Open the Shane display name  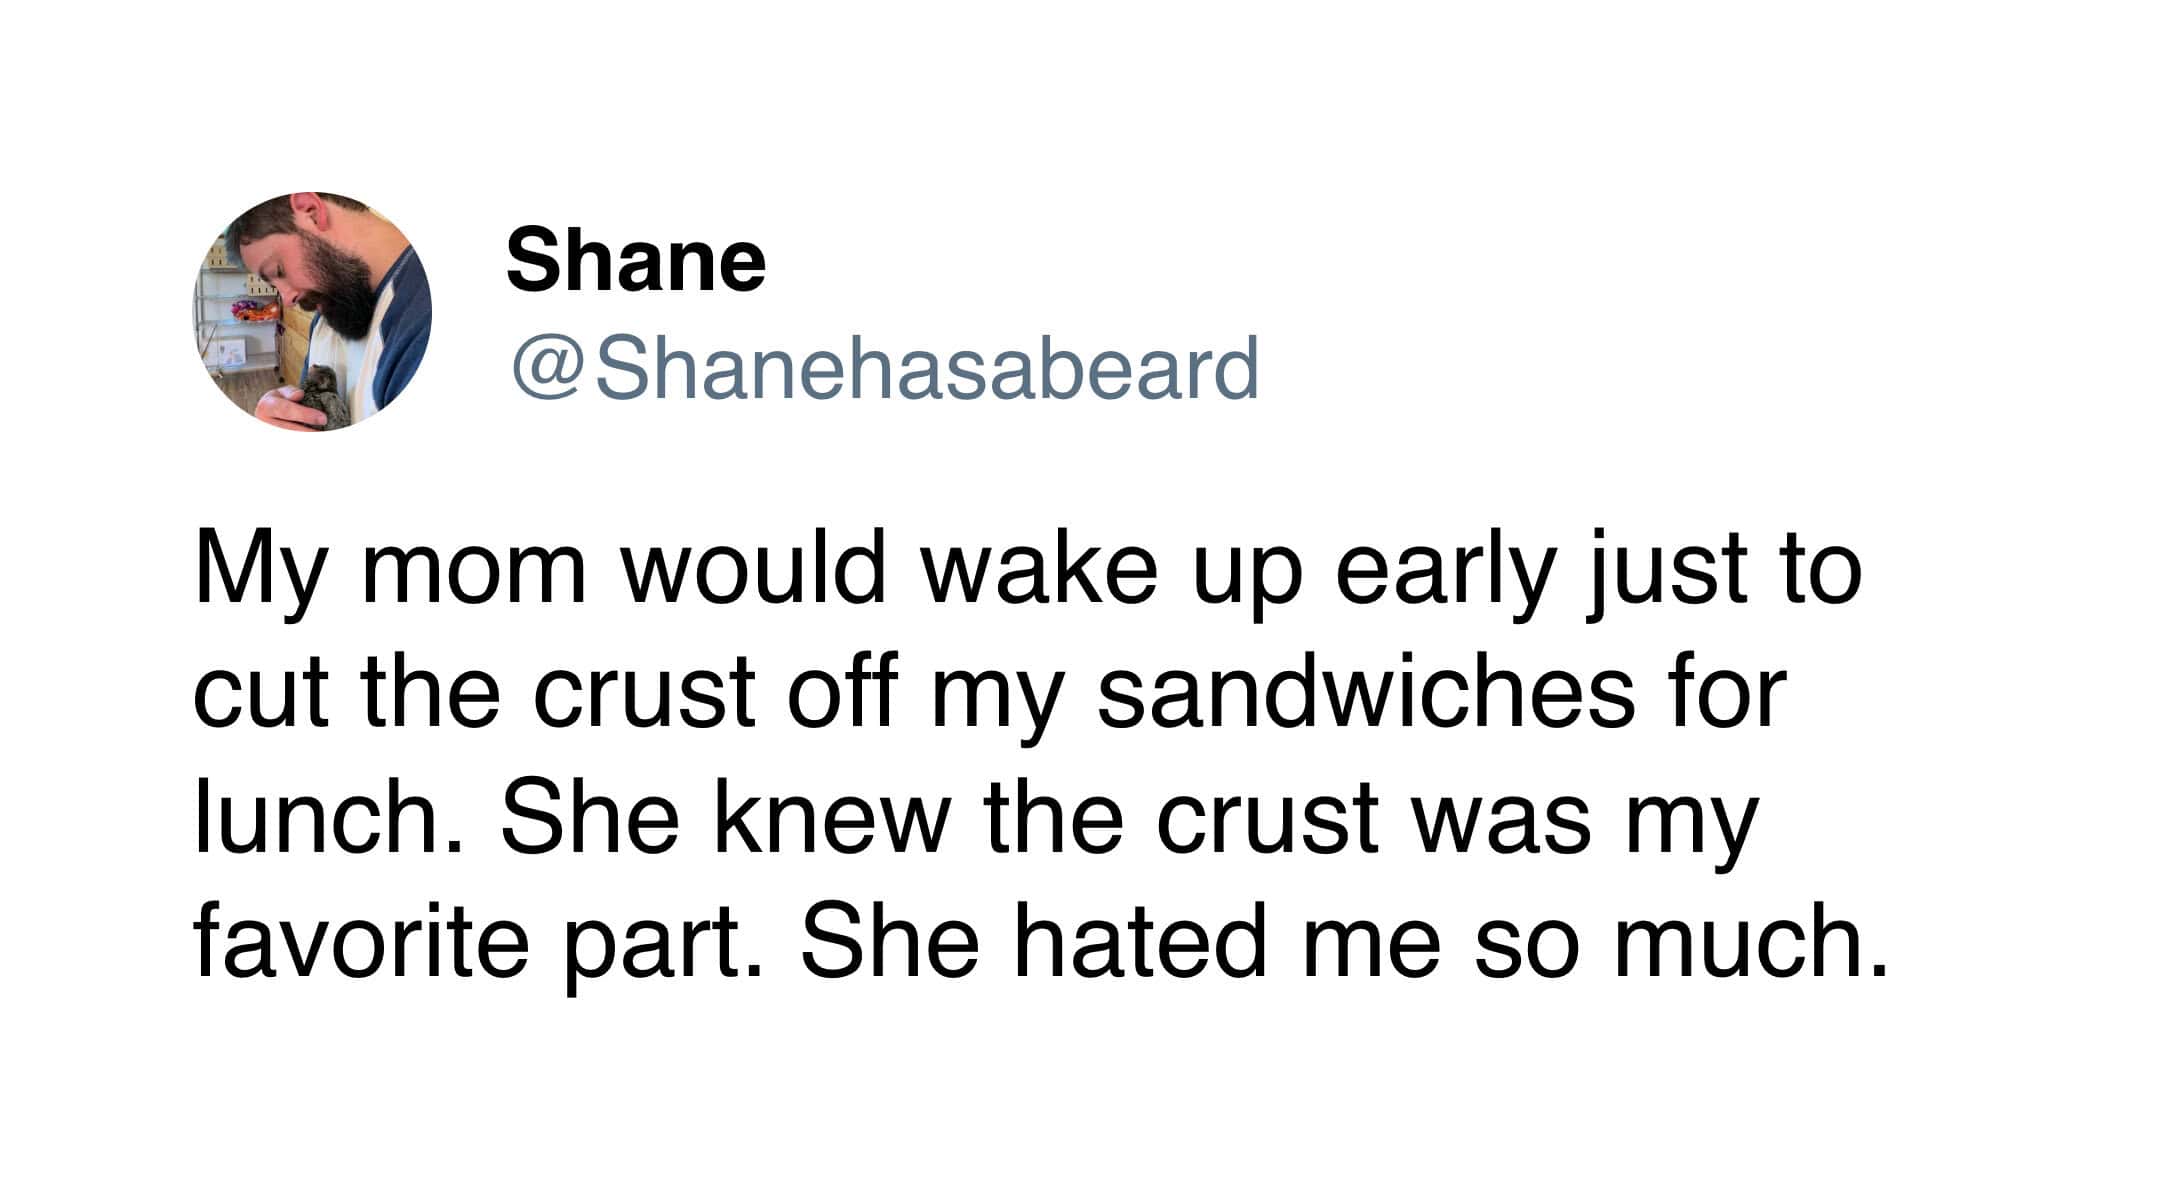click(636, 261)
